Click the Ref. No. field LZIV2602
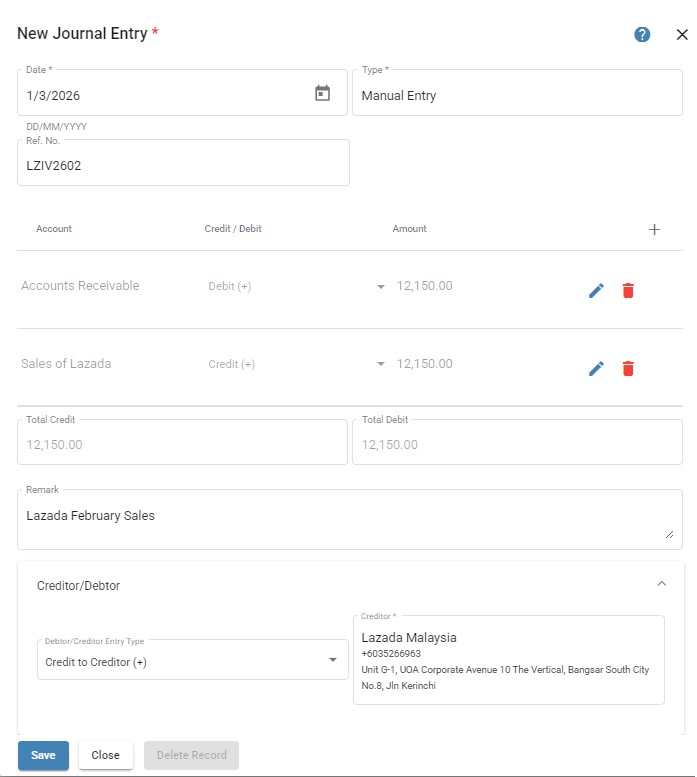This screenshot has height=777, width=697. (x=183, y=166)
